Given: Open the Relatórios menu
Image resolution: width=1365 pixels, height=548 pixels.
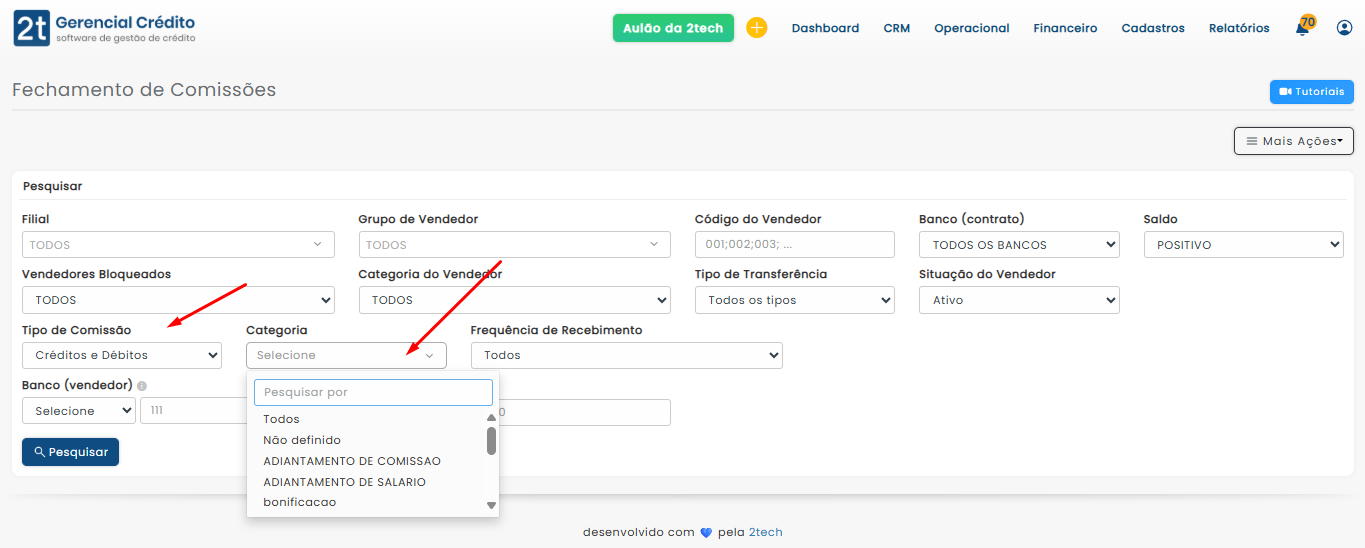Looking at the screenshot, I should coord(1238,28).
